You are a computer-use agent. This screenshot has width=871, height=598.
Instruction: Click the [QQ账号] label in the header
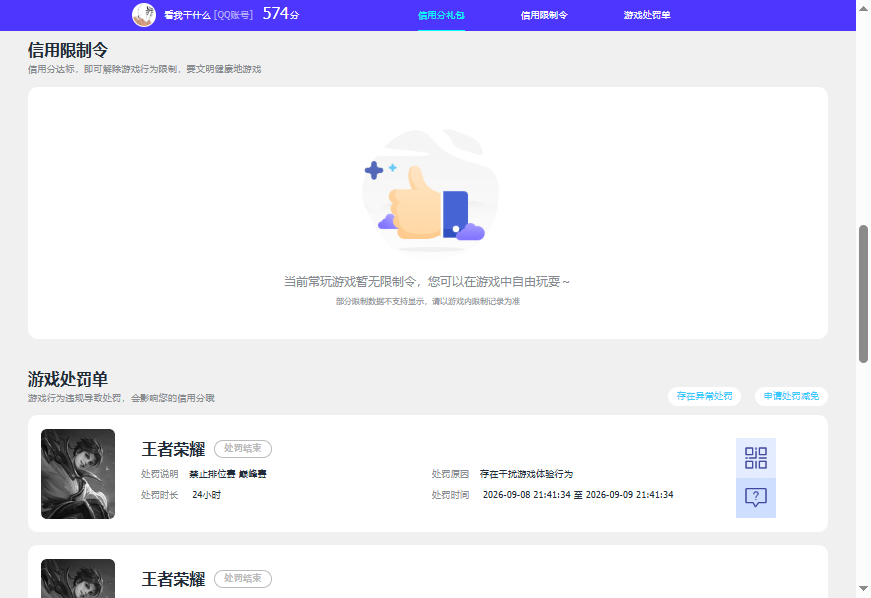point(233,15)
